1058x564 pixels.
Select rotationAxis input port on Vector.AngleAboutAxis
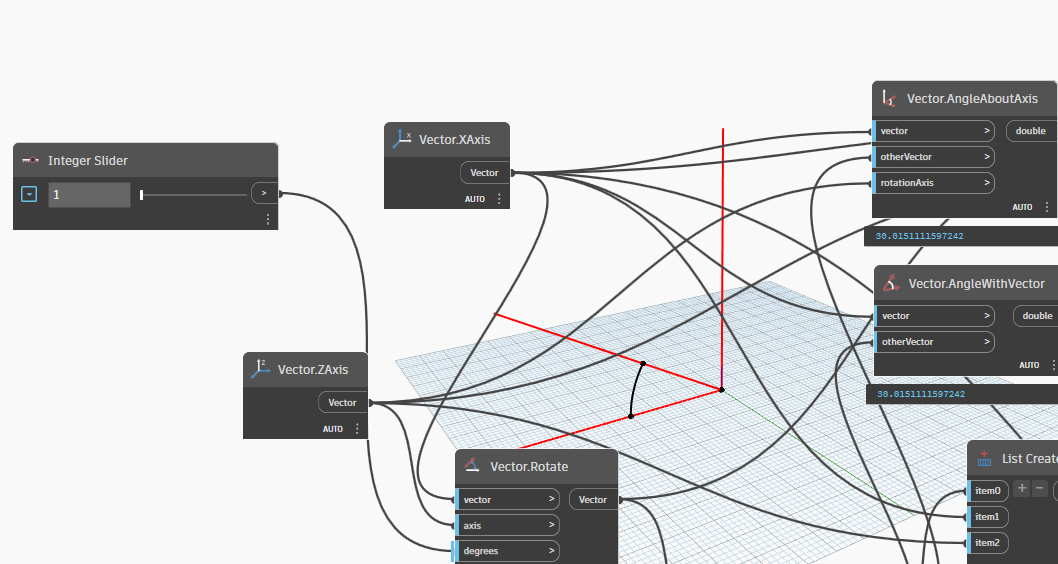[932, 183]
